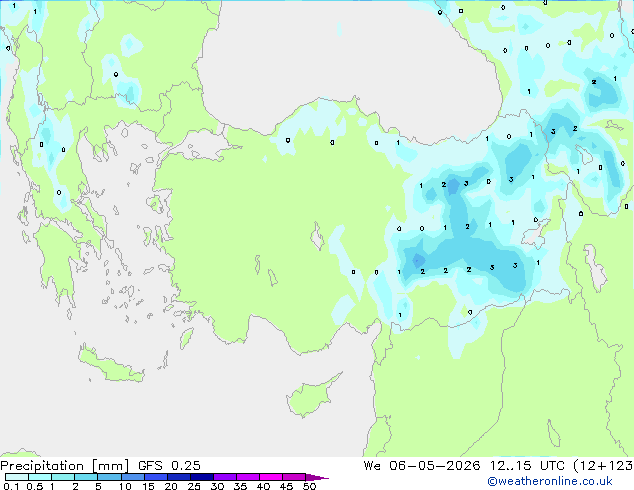This screenshot has width=634, height=490.
Task: Click the 40–45 mm magenta legend box
Action: pos(271,477)
